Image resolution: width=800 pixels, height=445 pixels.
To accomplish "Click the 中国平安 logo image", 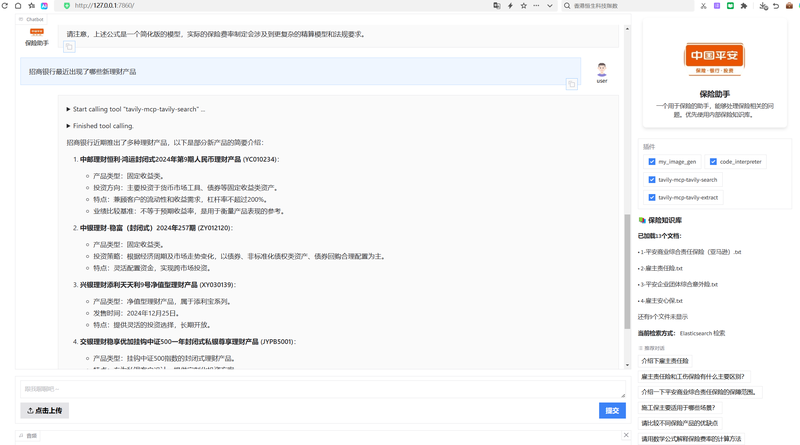I will (714, 59).
